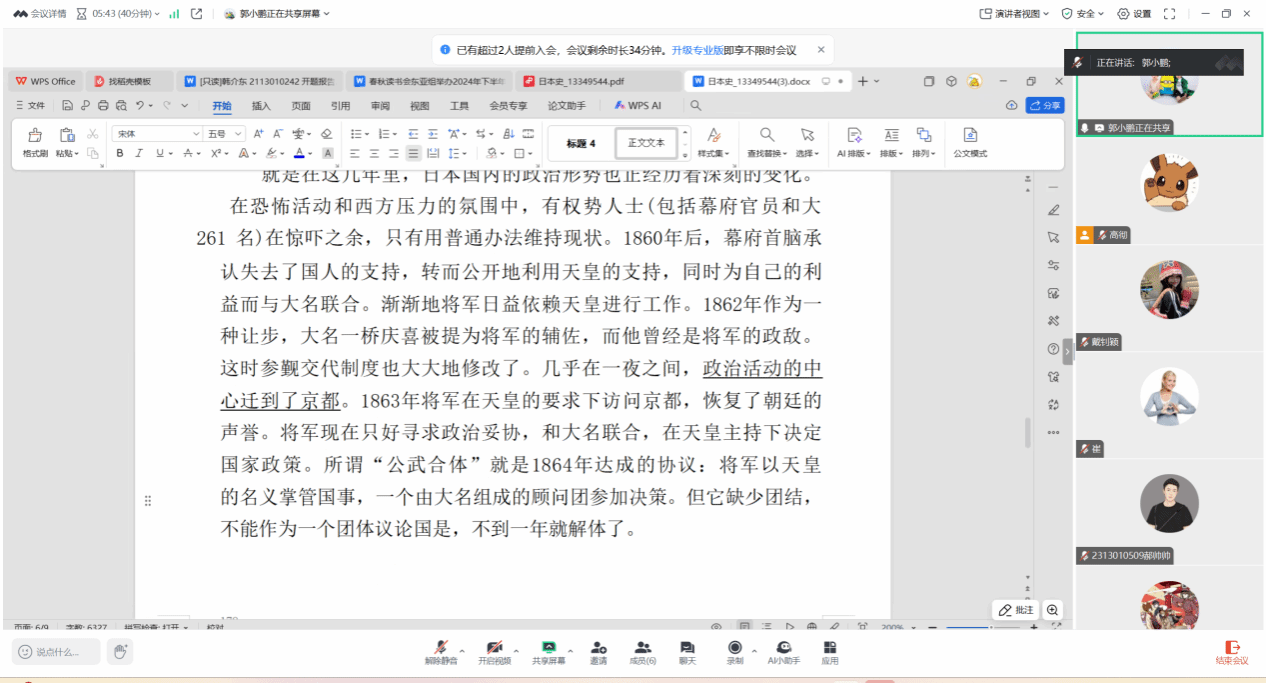
Task: Expand the font name dropdown (宋体)
Action: pyautogui.click(x=196, y=133)
